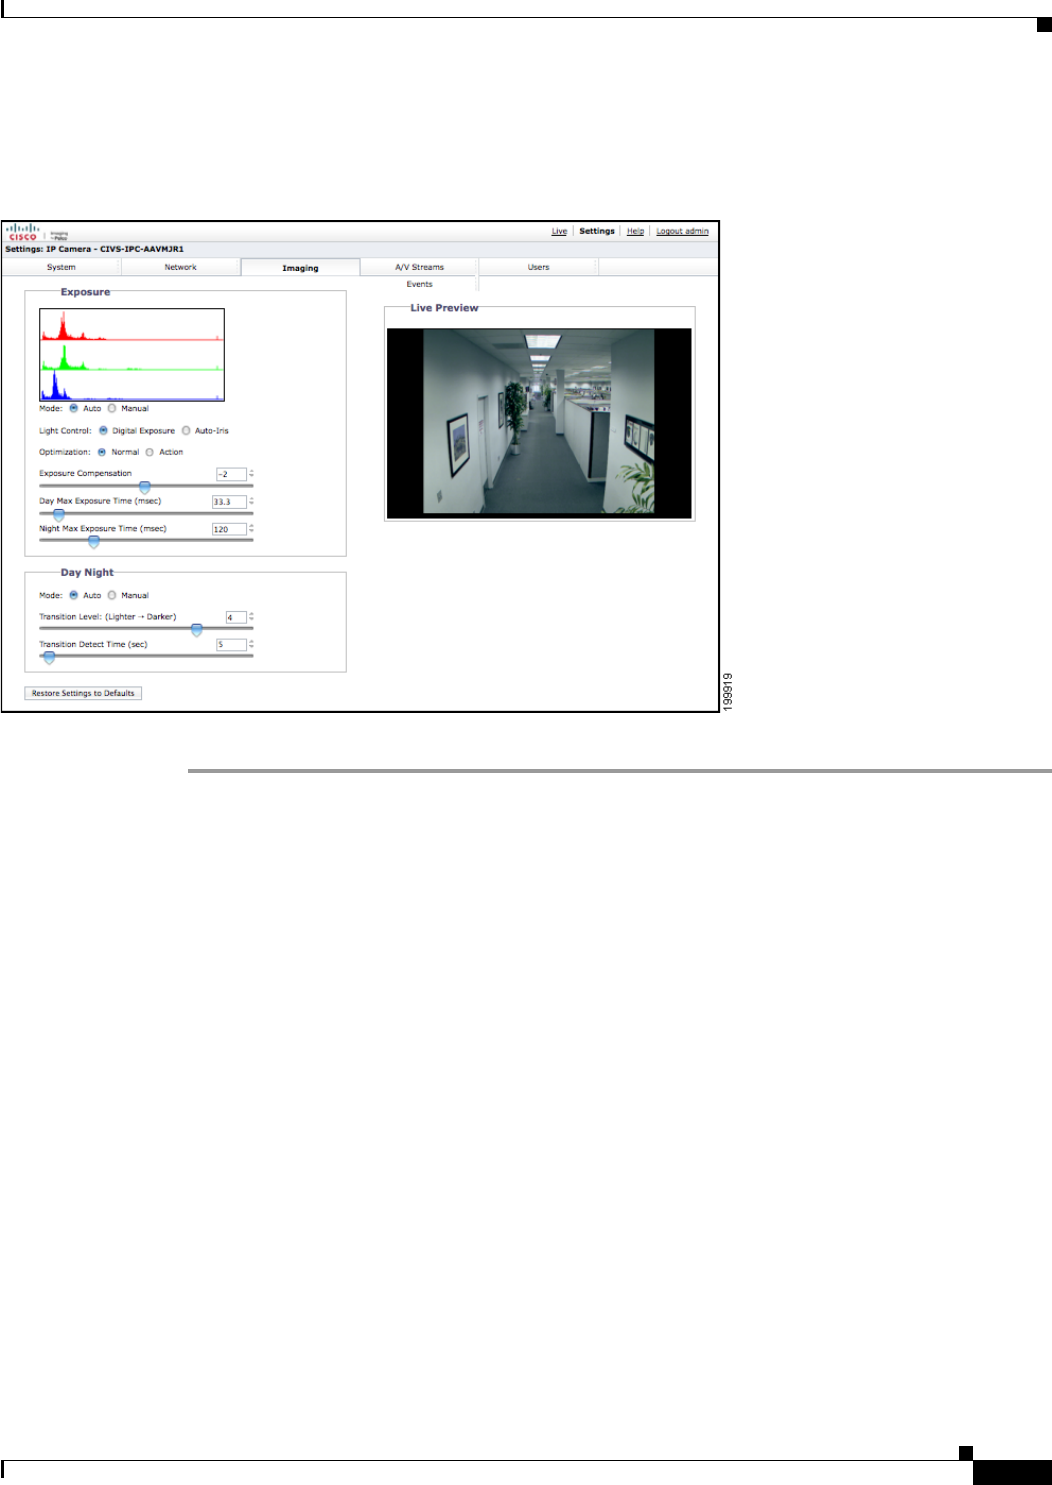This screenshot has width=1052, height=1485.
Task: Open the Help link
Action: (635, 231)
